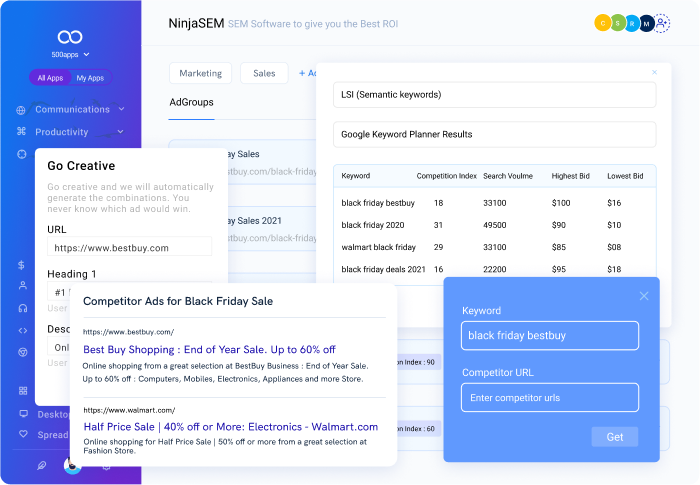This screenshot has width=700, height=485.
Task: Click the Keyword column header
Action: pos(356,176)
